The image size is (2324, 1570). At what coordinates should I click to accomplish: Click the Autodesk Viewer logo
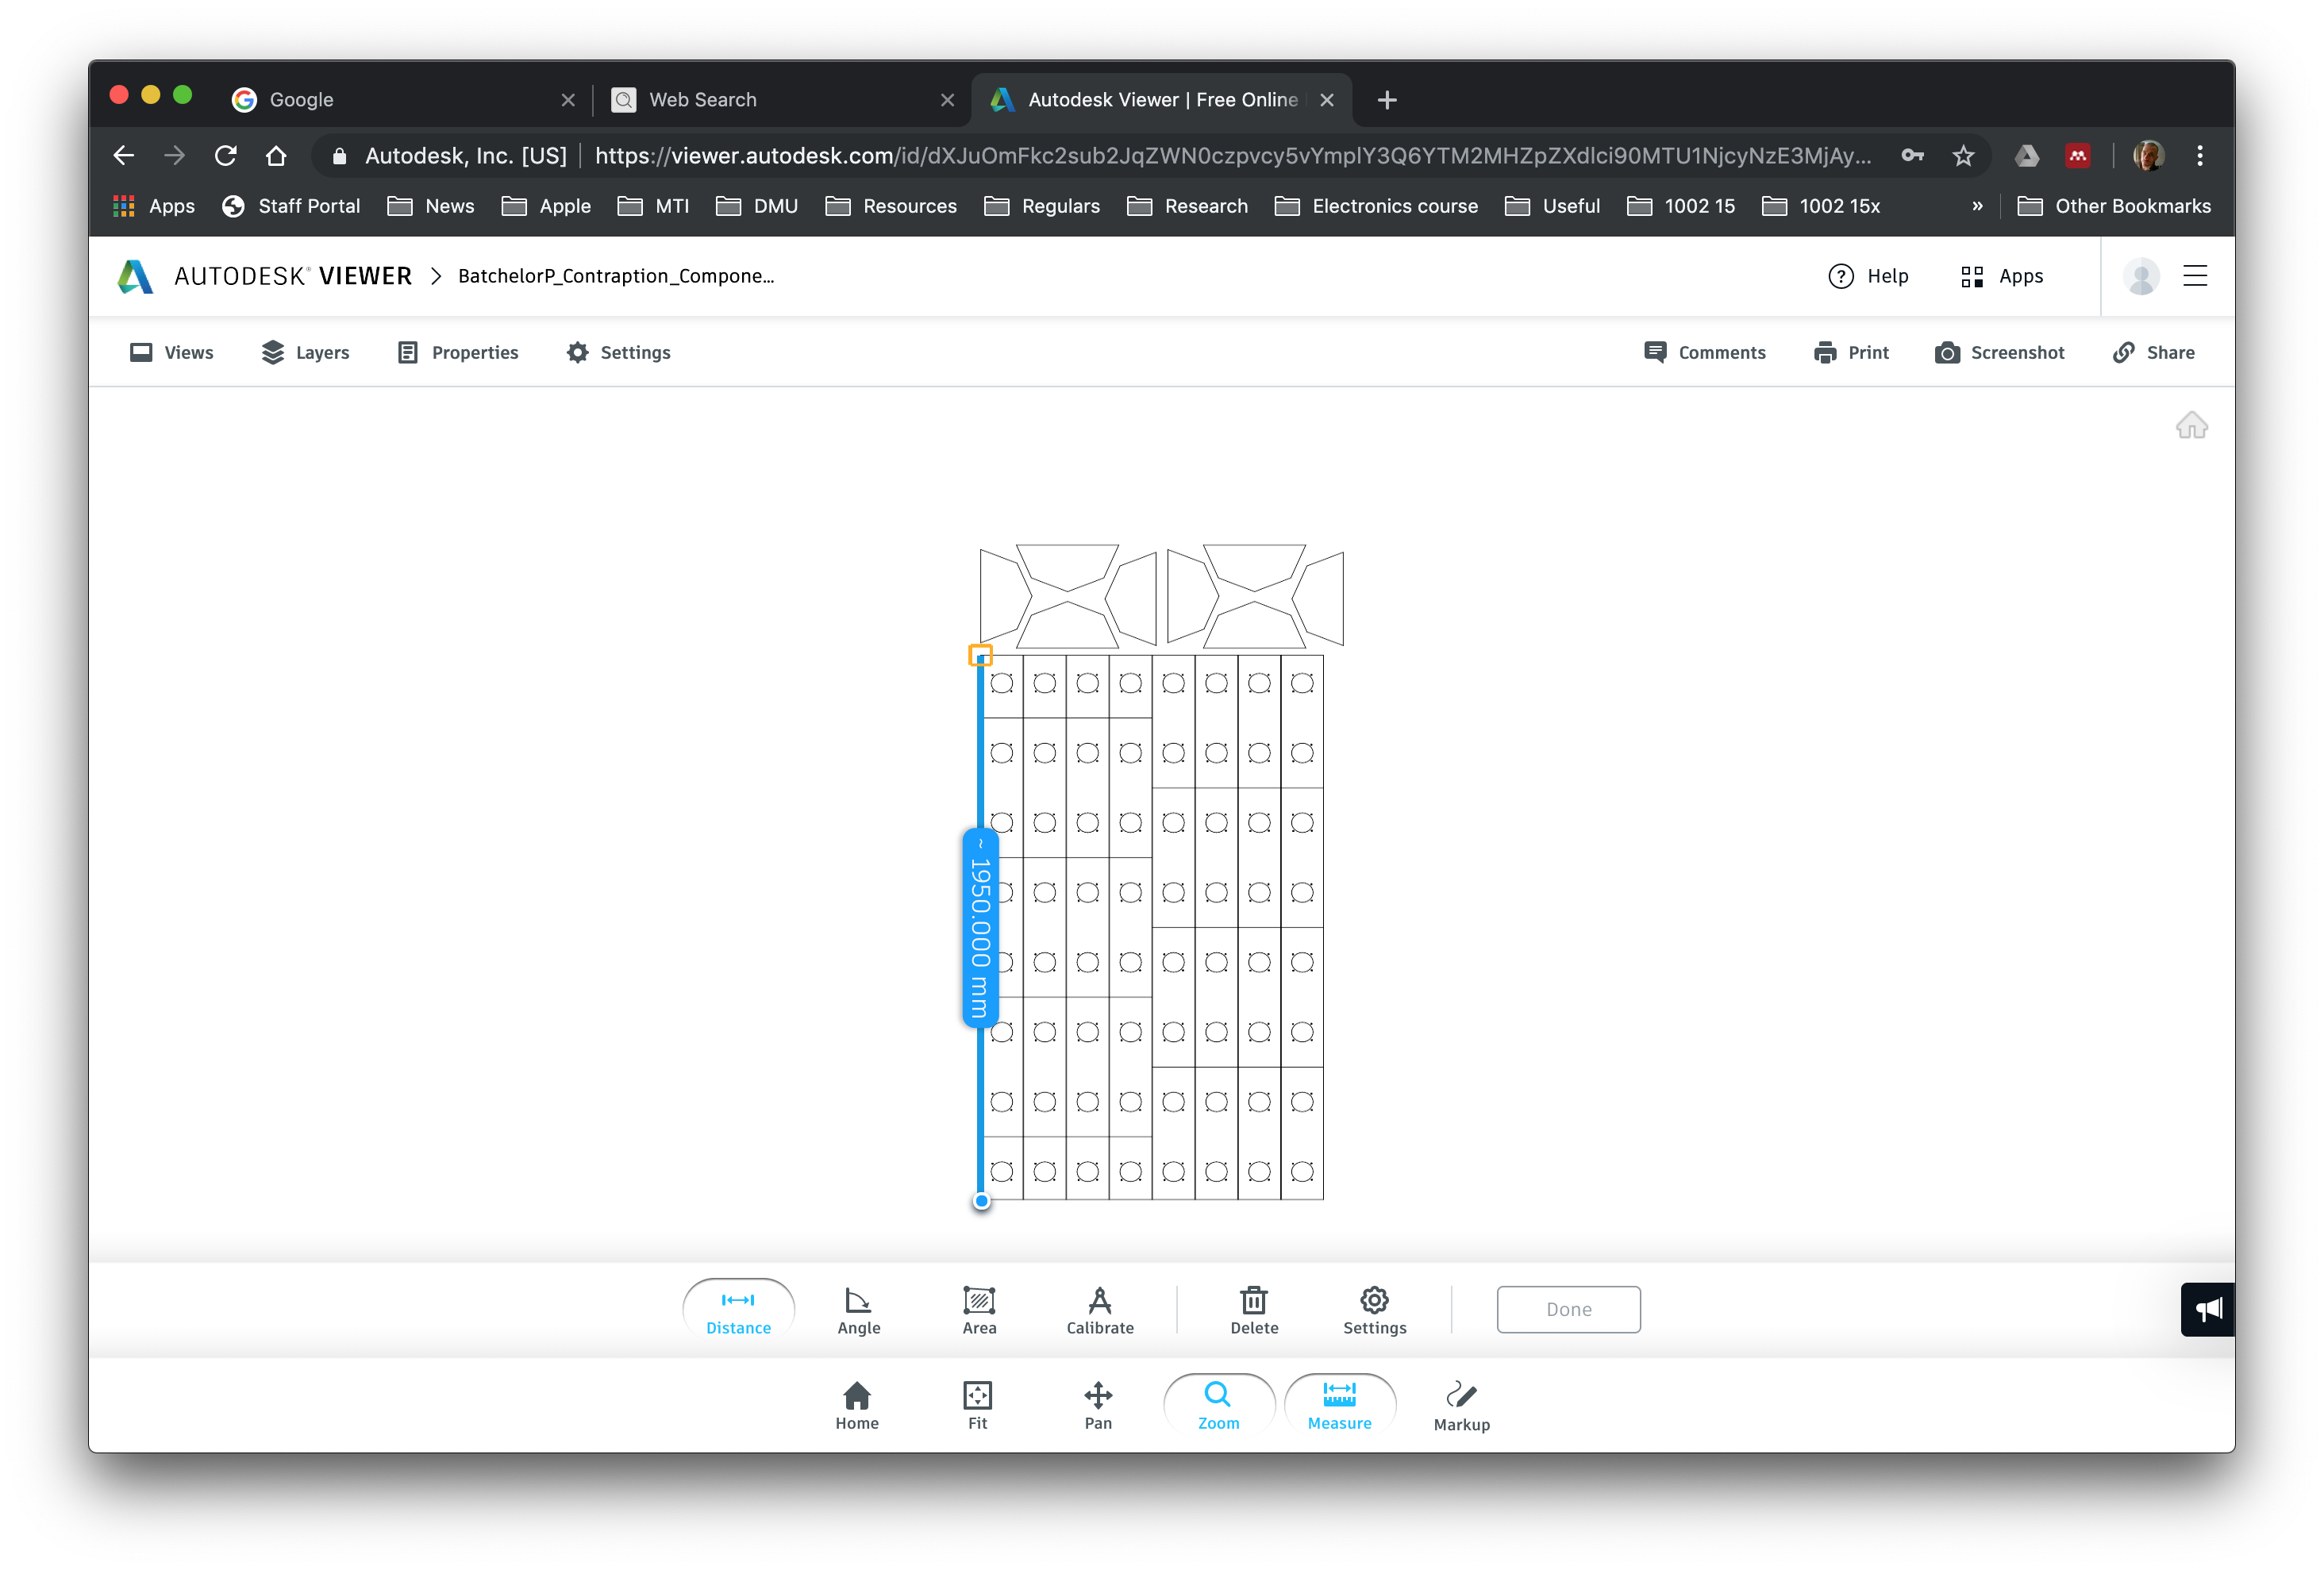click(x=264, y=276)
